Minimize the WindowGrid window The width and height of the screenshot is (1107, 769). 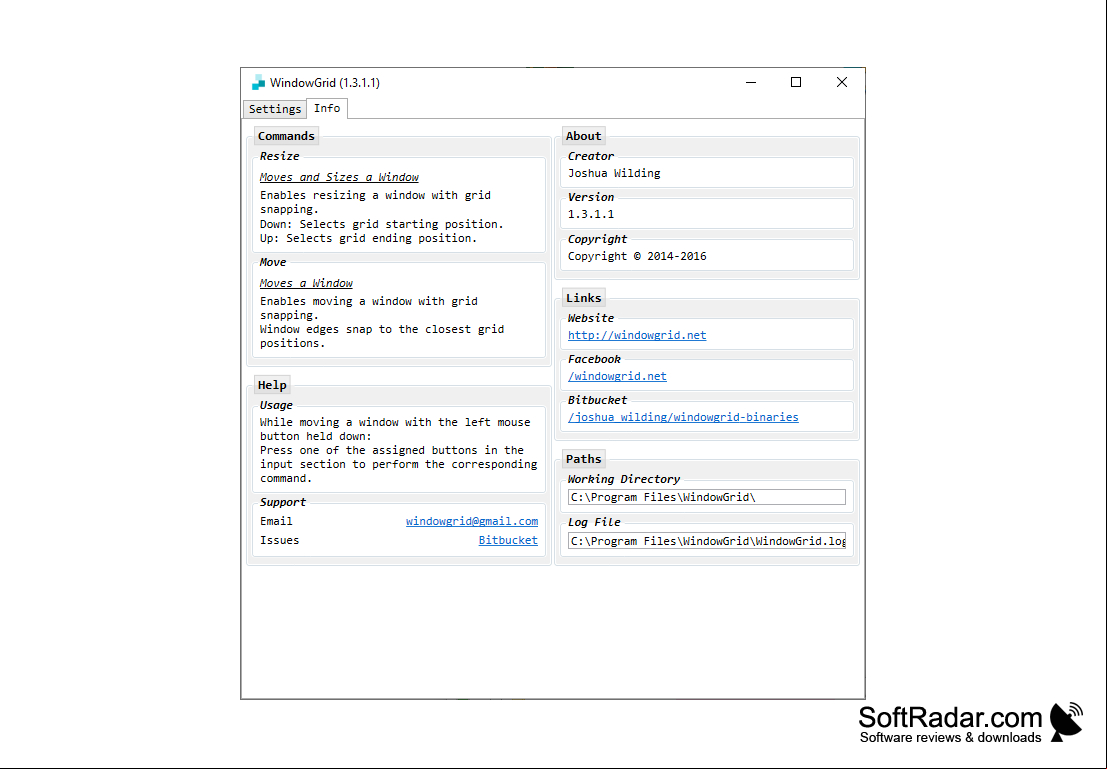751,83
